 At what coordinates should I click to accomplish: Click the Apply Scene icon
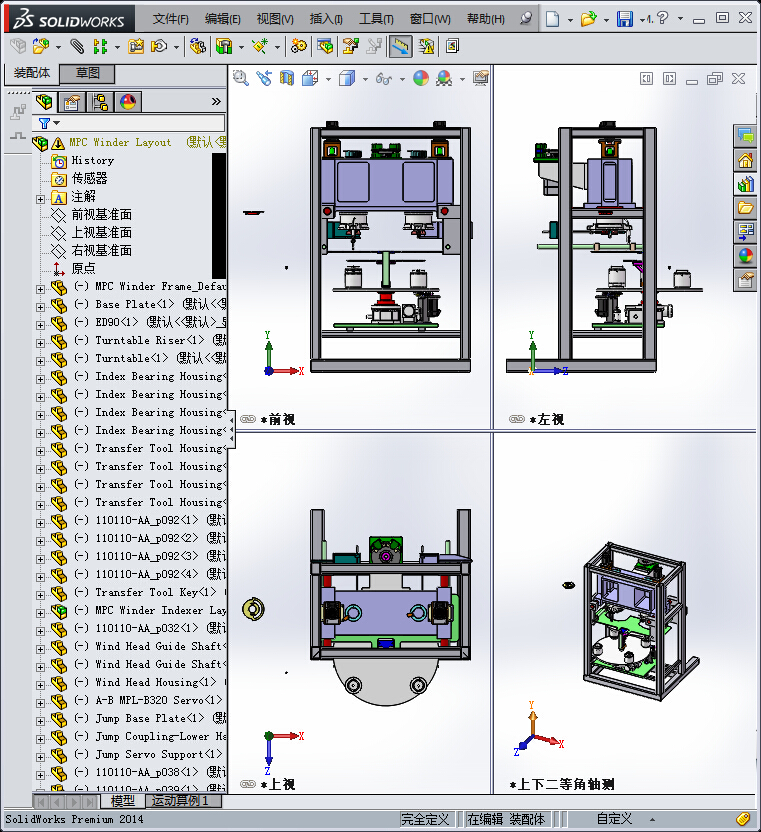pyautogui.click(x=444, y=79)
